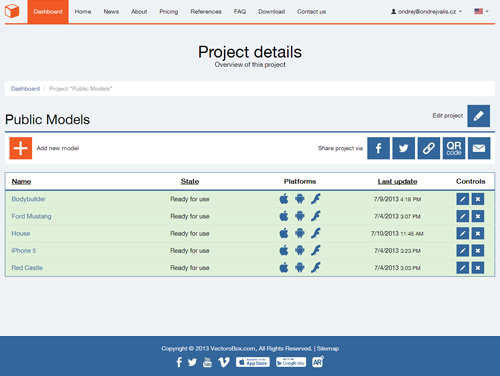Open the Pricing menu item
This screenshot has width=500, height=376.
click(169, 12)
